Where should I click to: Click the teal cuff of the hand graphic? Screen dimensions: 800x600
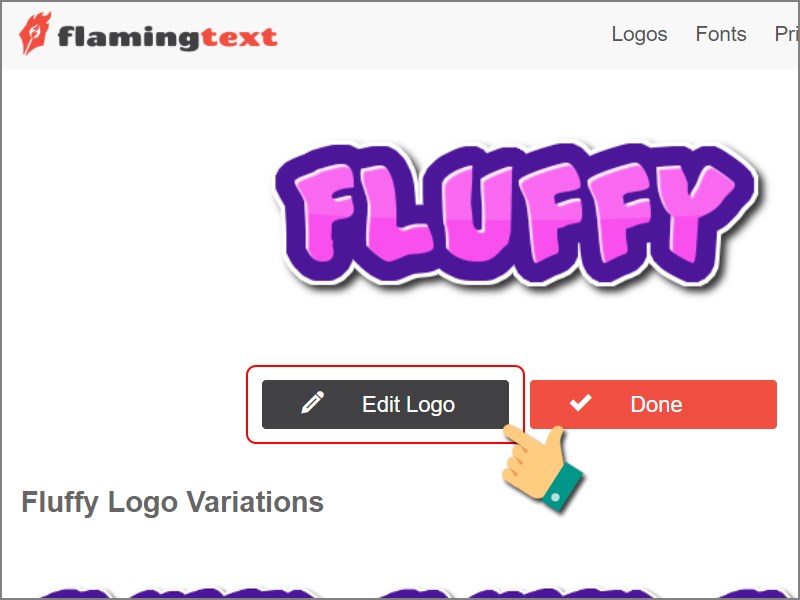pos(562,487)
